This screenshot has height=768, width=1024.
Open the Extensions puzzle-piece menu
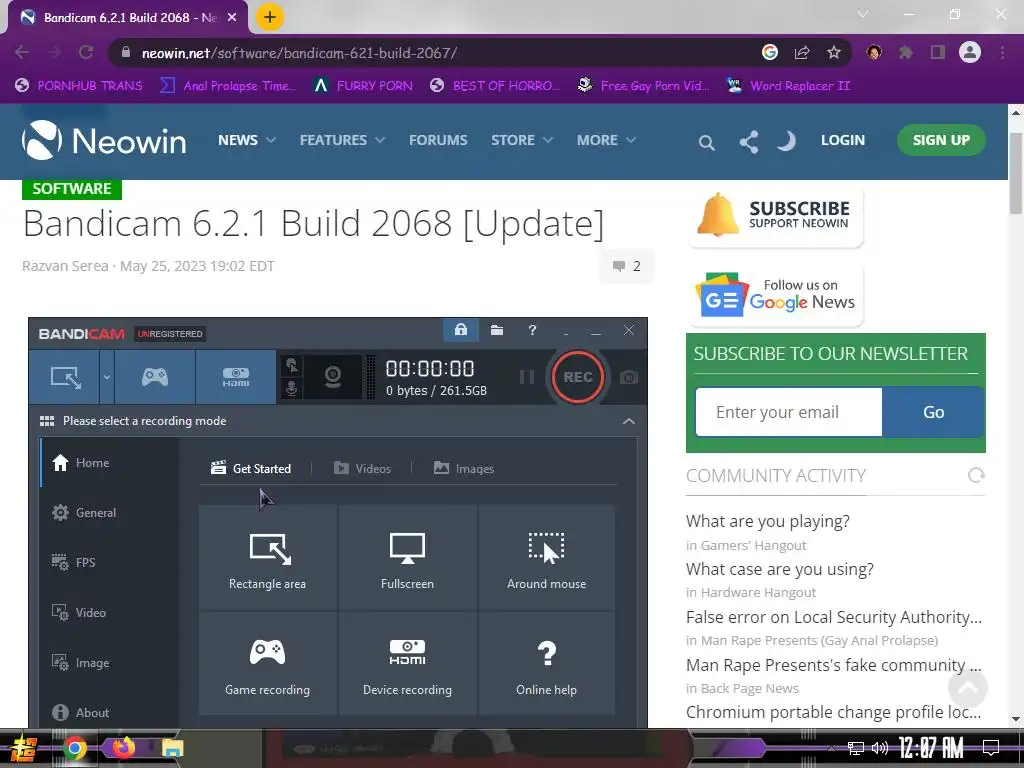906,52
